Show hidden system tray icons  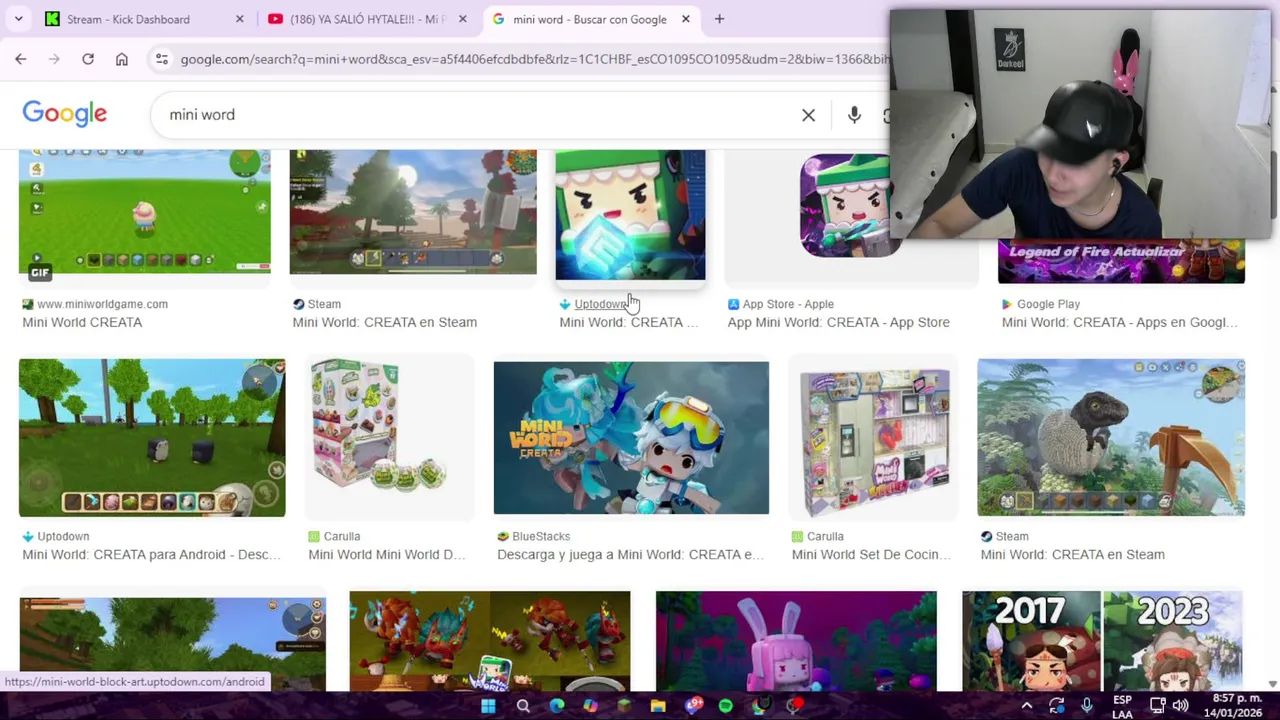1027,706
